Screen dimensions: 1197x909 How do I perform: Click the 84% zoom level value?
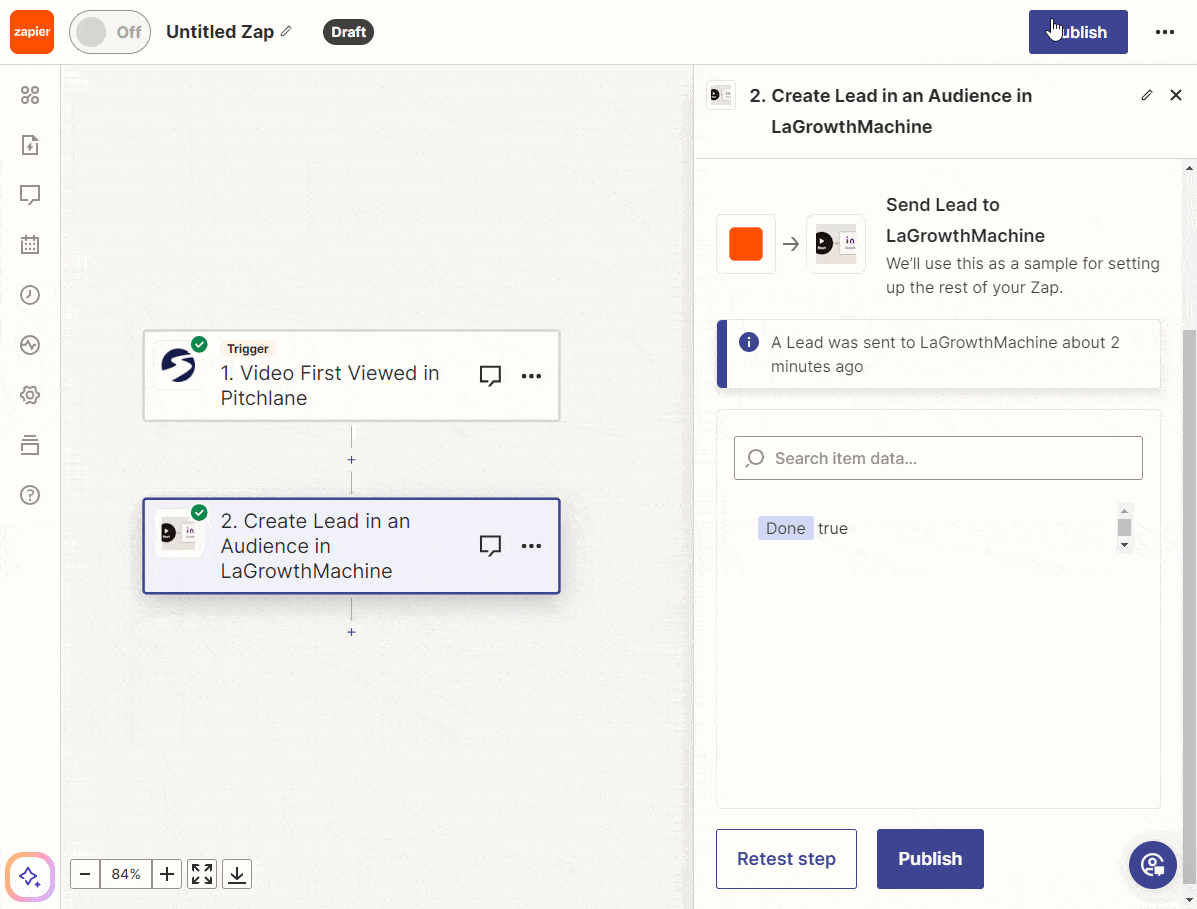126,874
